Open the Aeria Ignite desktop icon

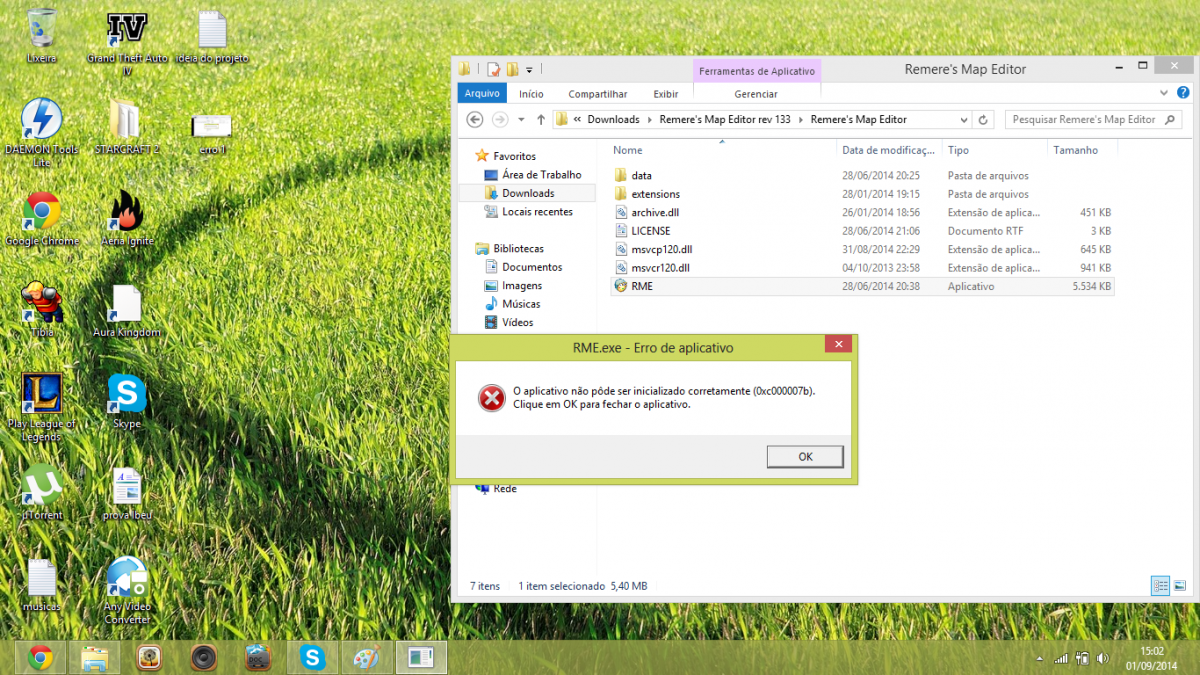tap(127, 211)
